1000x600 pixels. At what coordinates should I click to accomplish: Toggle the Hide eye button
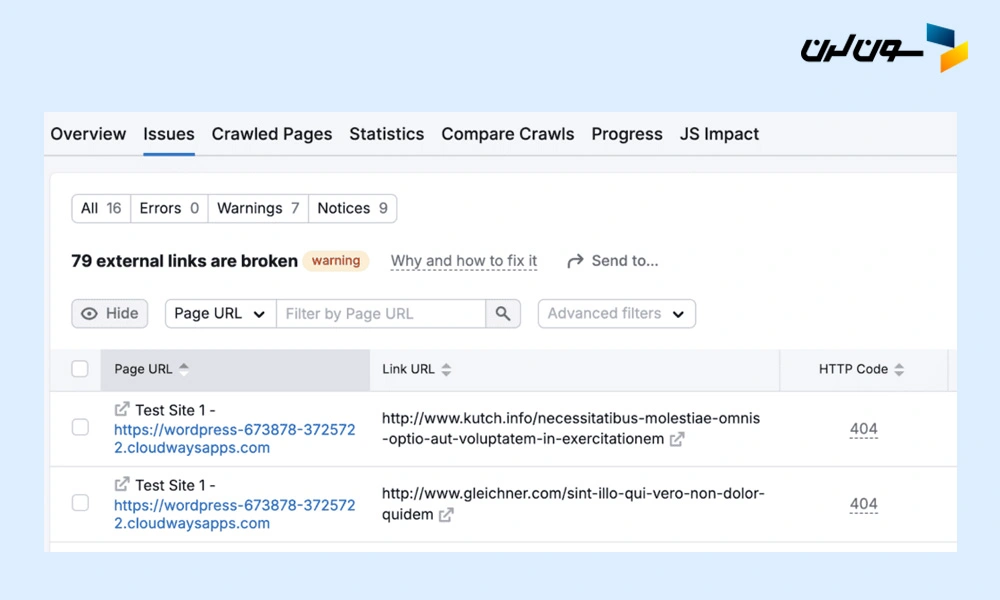coord(110,314)
